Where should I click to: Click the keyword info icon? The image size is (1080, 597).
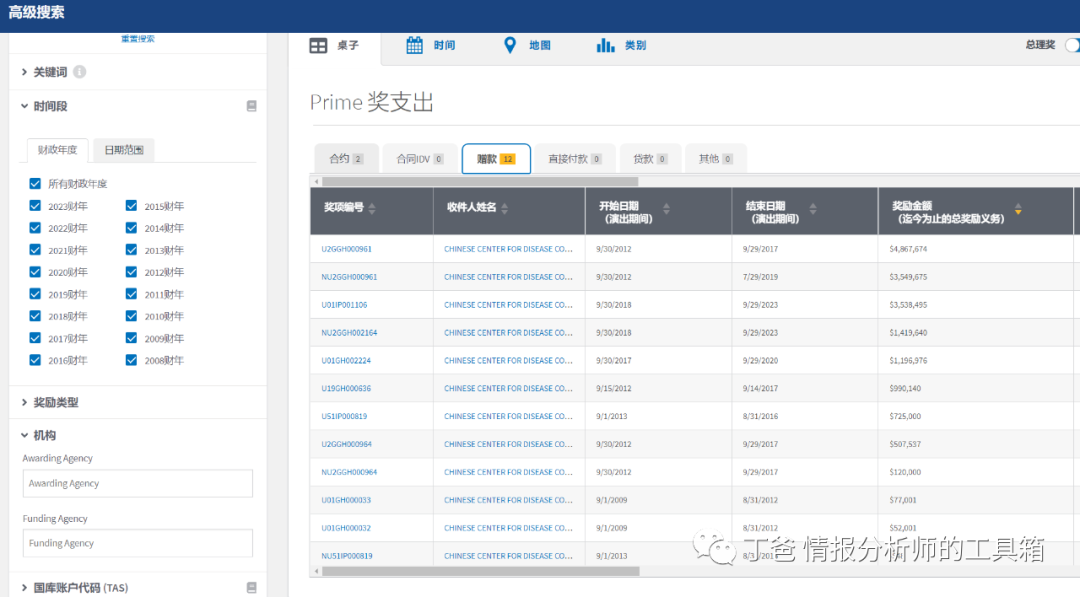pyautogui.click(x=80, y=72)
